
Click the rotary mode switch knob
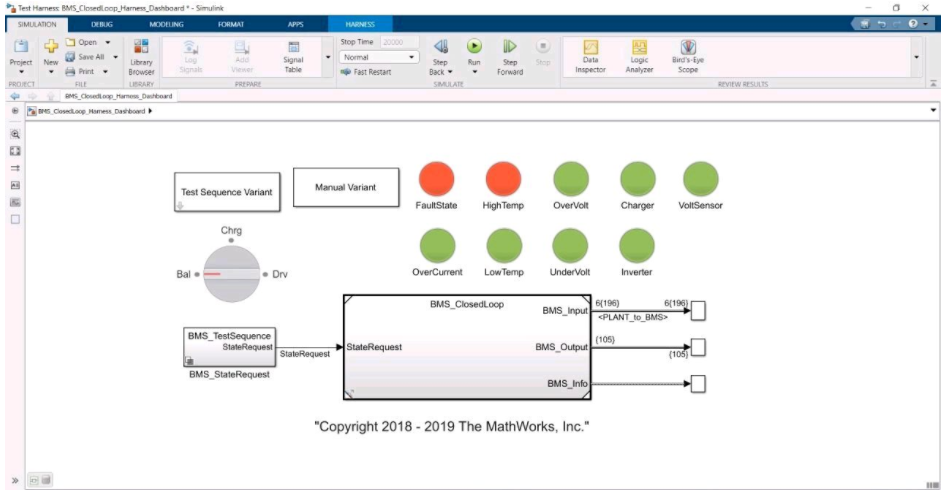230,273
